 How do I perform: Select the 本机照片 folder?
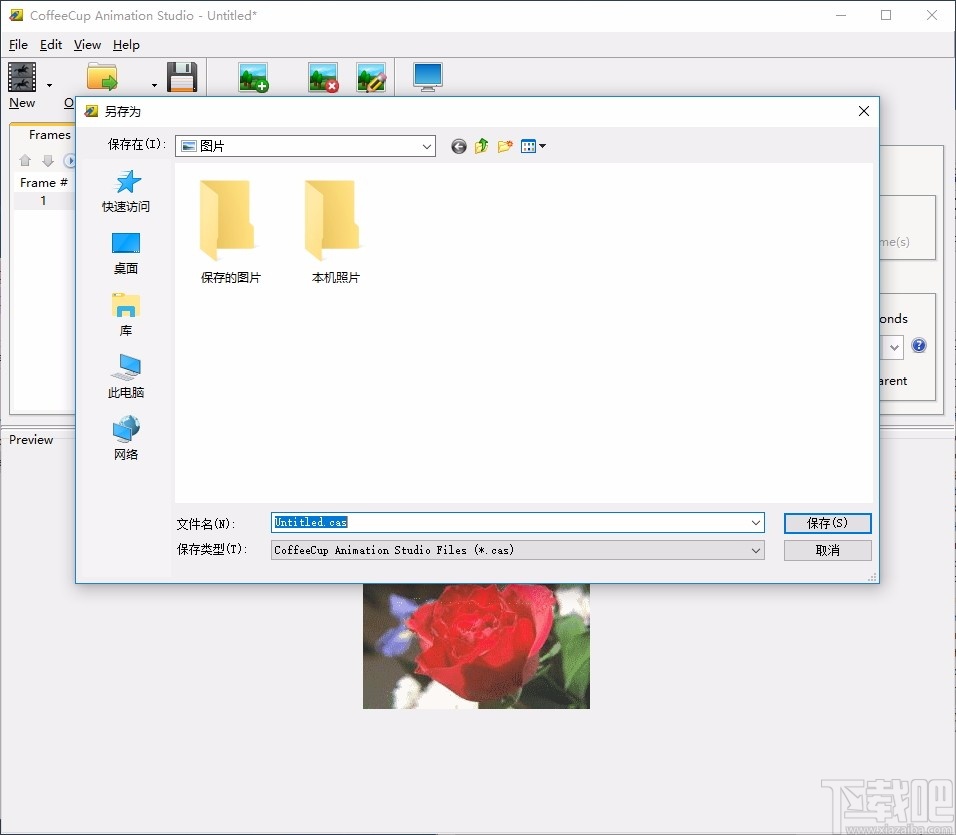point(335,232)
